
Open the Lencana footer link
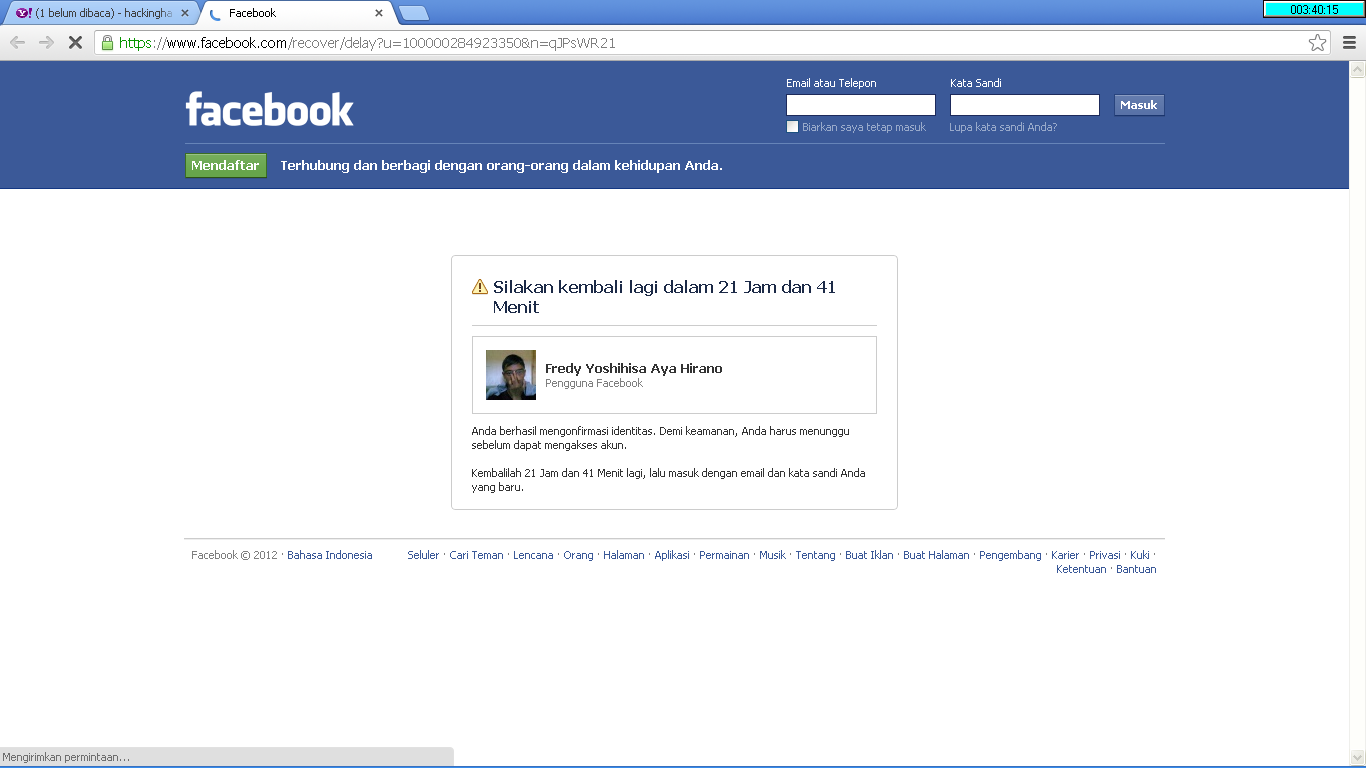pos(533,555)
